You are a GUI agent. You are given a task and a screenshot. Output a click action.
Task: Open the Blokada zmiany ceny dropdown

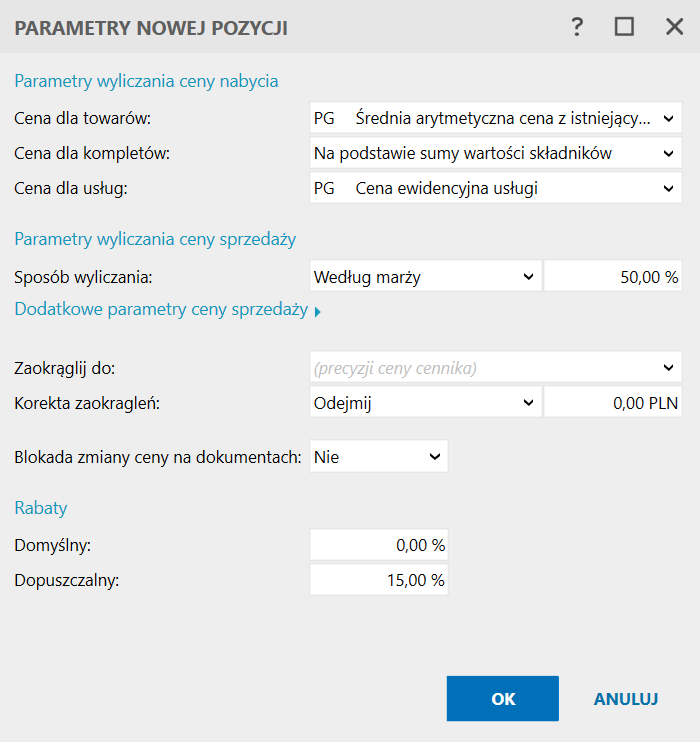pyautogui.click(x=379, y=456)
